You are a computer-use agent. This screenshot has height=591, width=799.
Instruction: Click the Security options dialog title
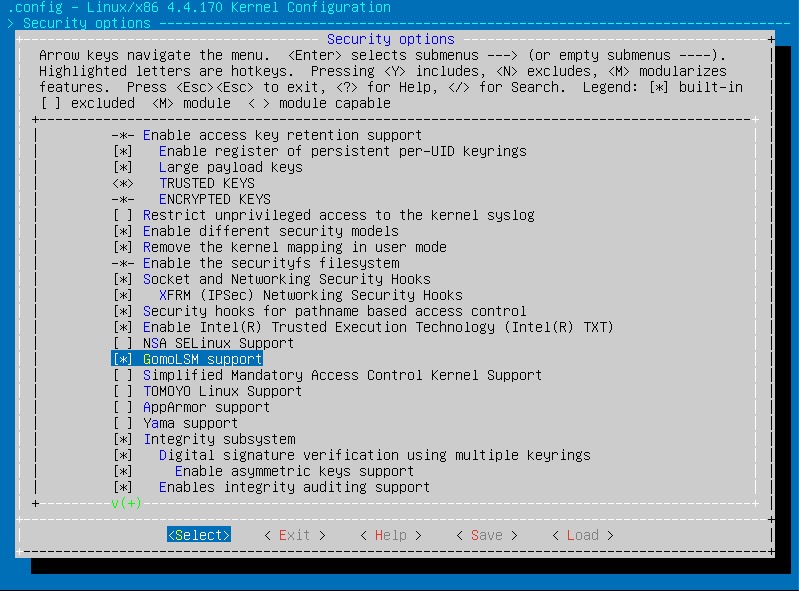coord(390,39)
